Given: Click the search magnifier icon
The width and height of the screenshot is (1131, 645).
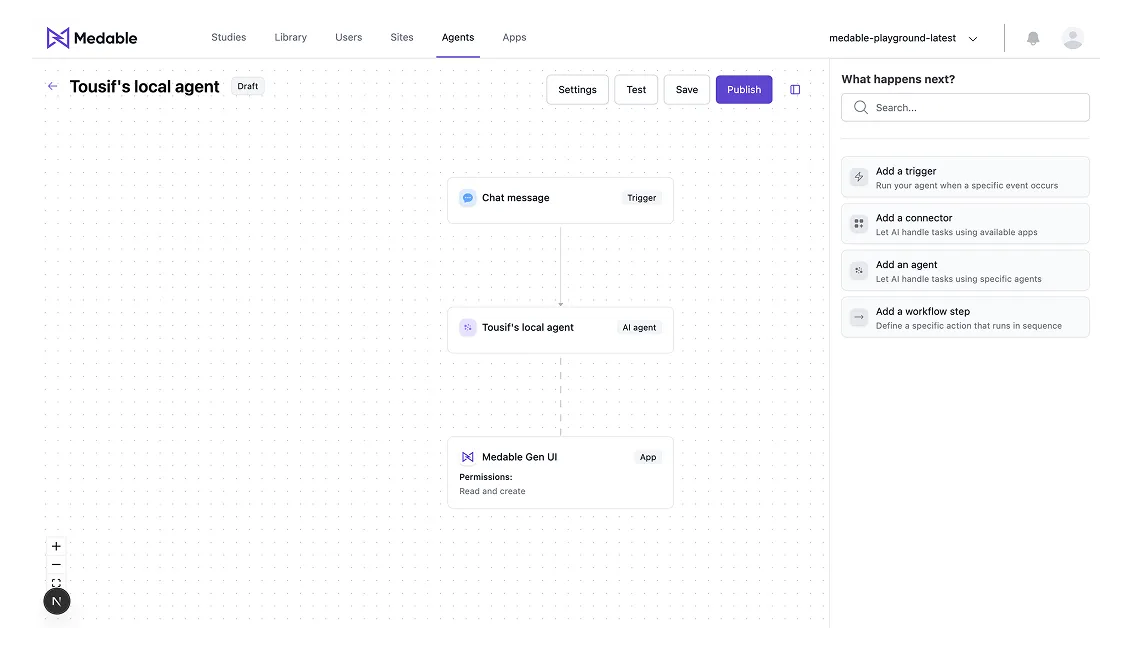Looking at the screenshot, I should click(x=861, y=108).
